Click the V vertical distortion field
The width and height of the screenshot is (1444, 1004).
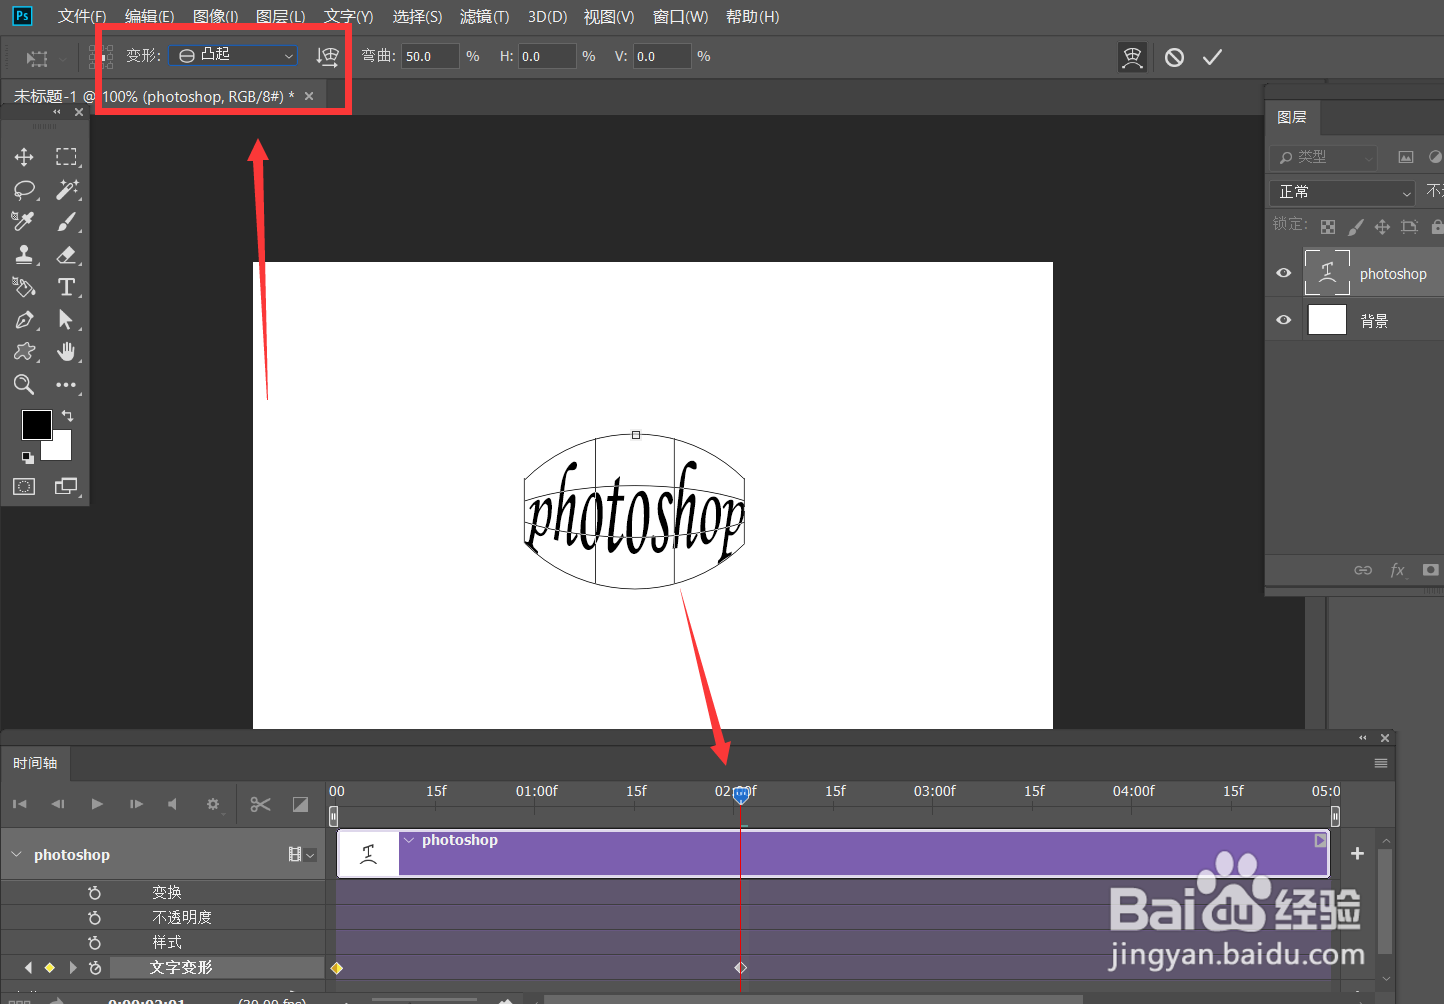point(662,56)
